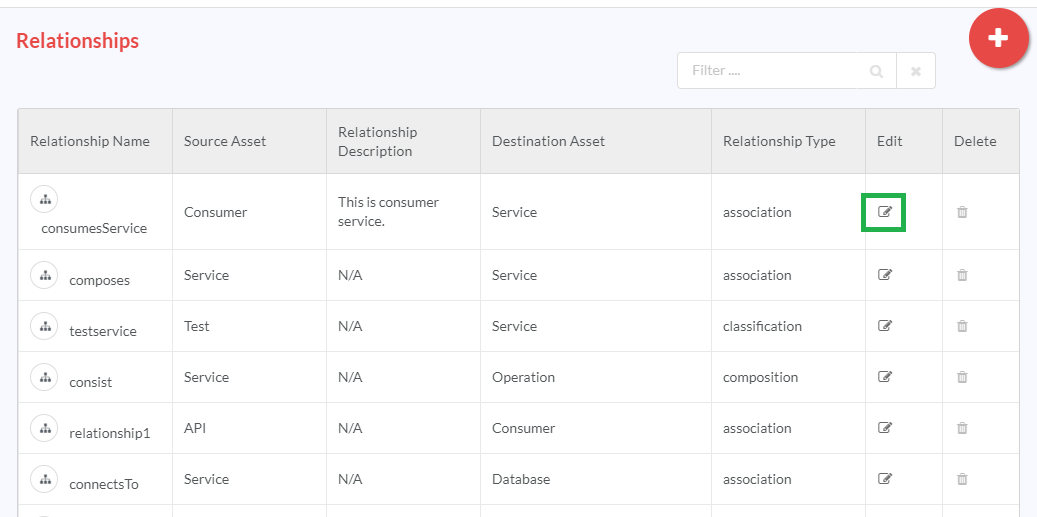Delete the testservice relationship

[962, 326]
